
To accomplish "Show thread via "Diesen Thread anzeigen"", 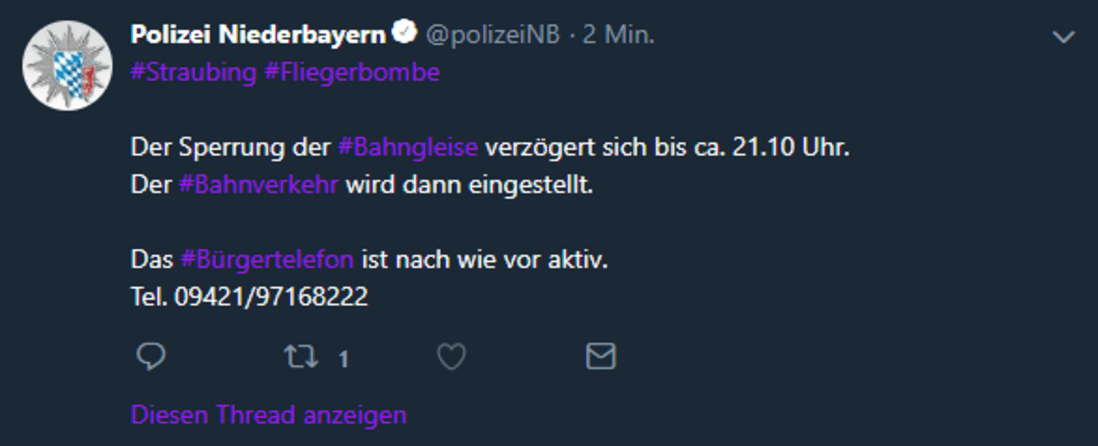I will (269, 415).
